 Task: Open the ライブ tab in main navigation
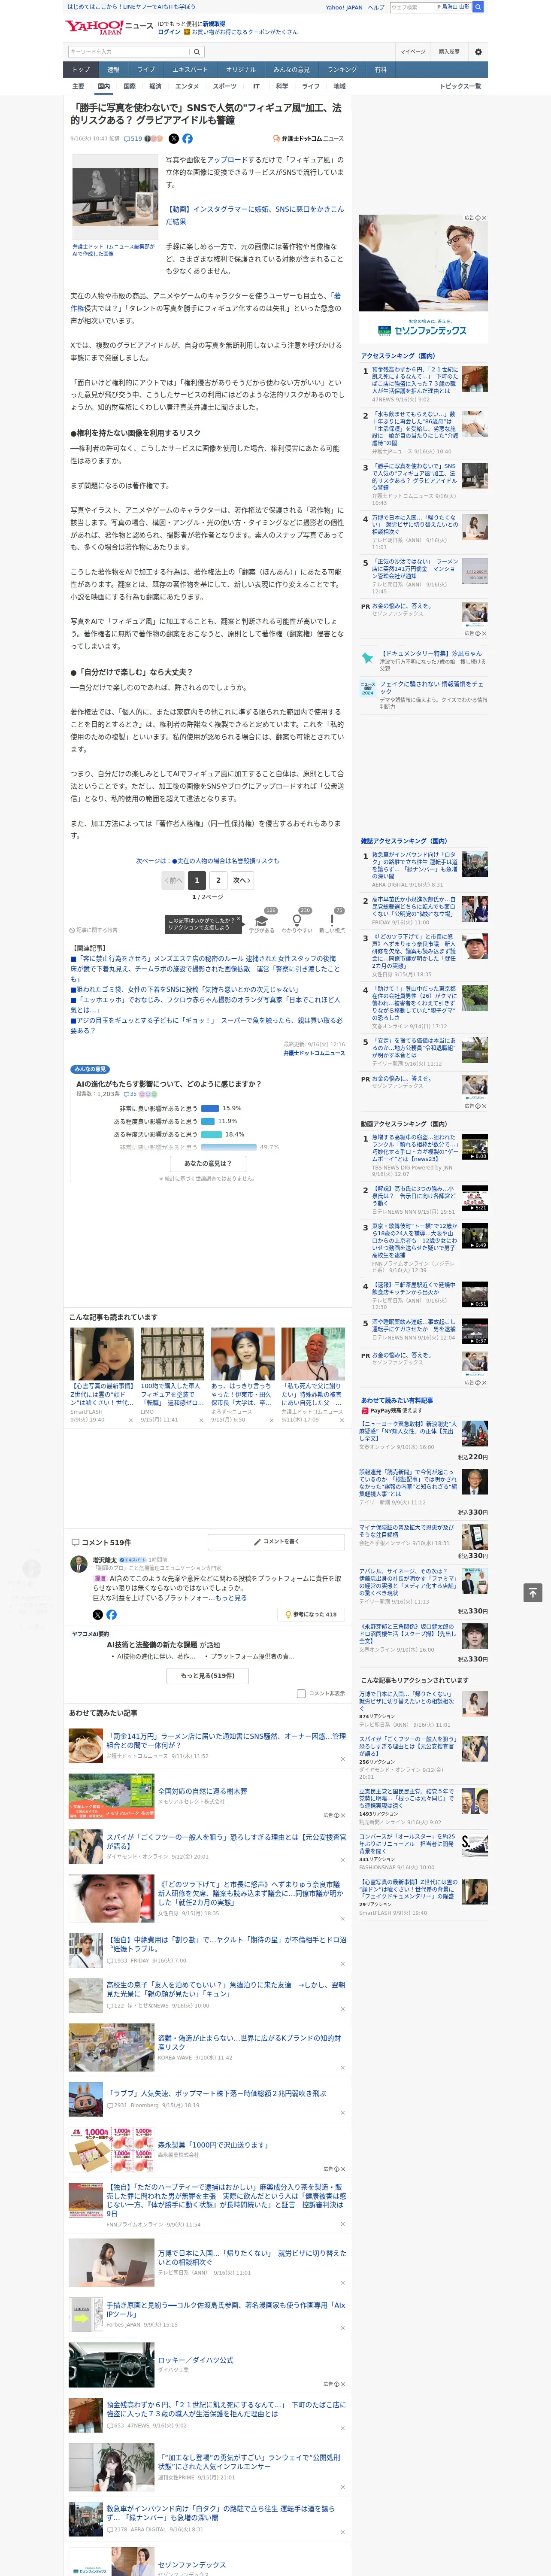click(x=146, y=70)
